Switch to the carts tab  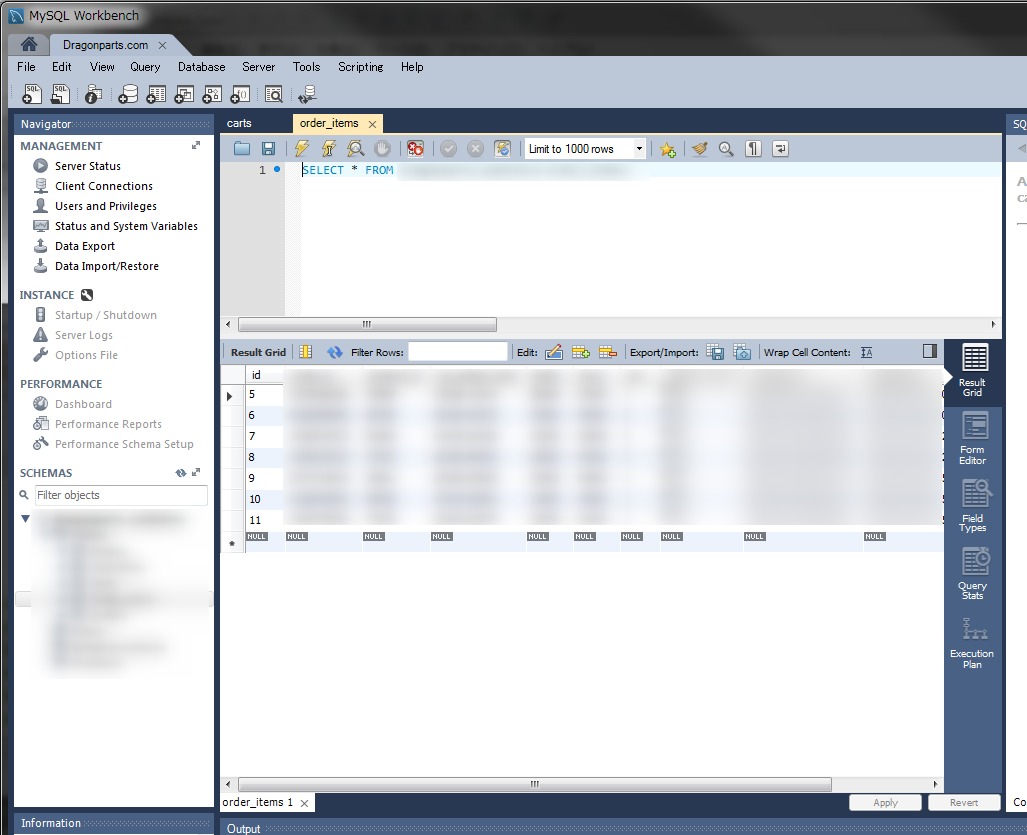239,123
